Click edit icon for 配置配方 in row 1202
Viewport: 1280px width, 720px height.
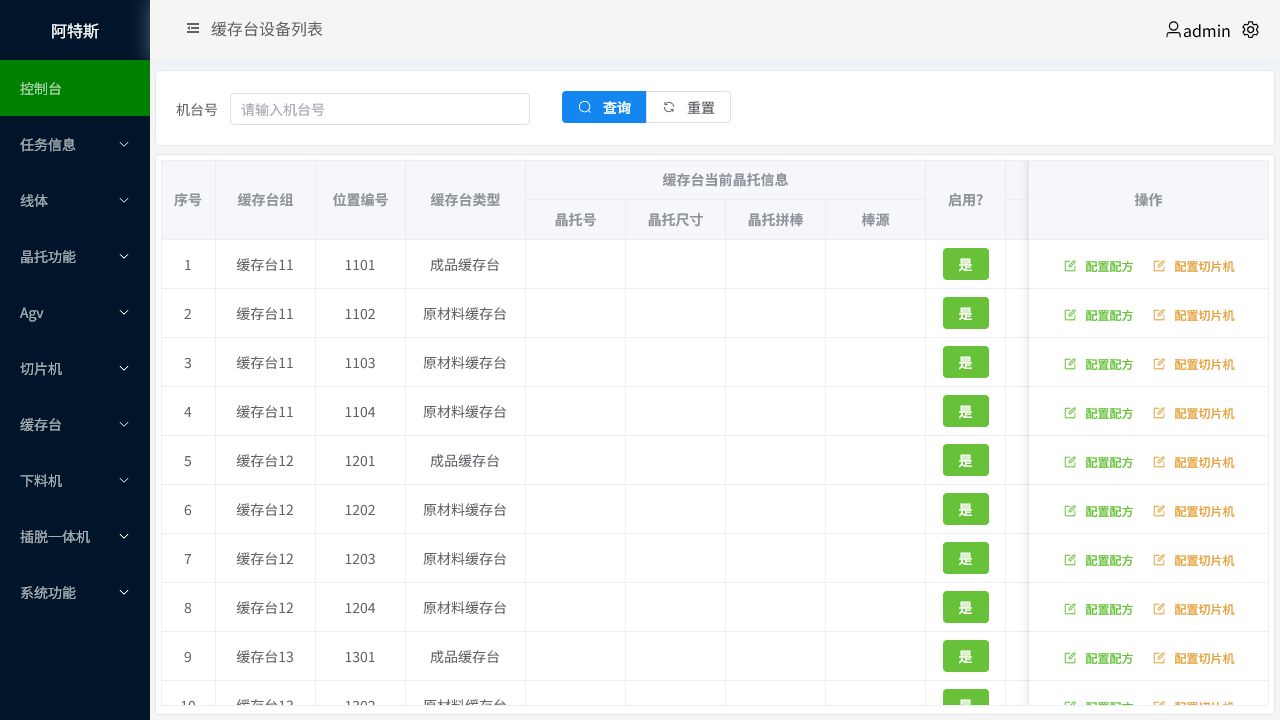1070,511
